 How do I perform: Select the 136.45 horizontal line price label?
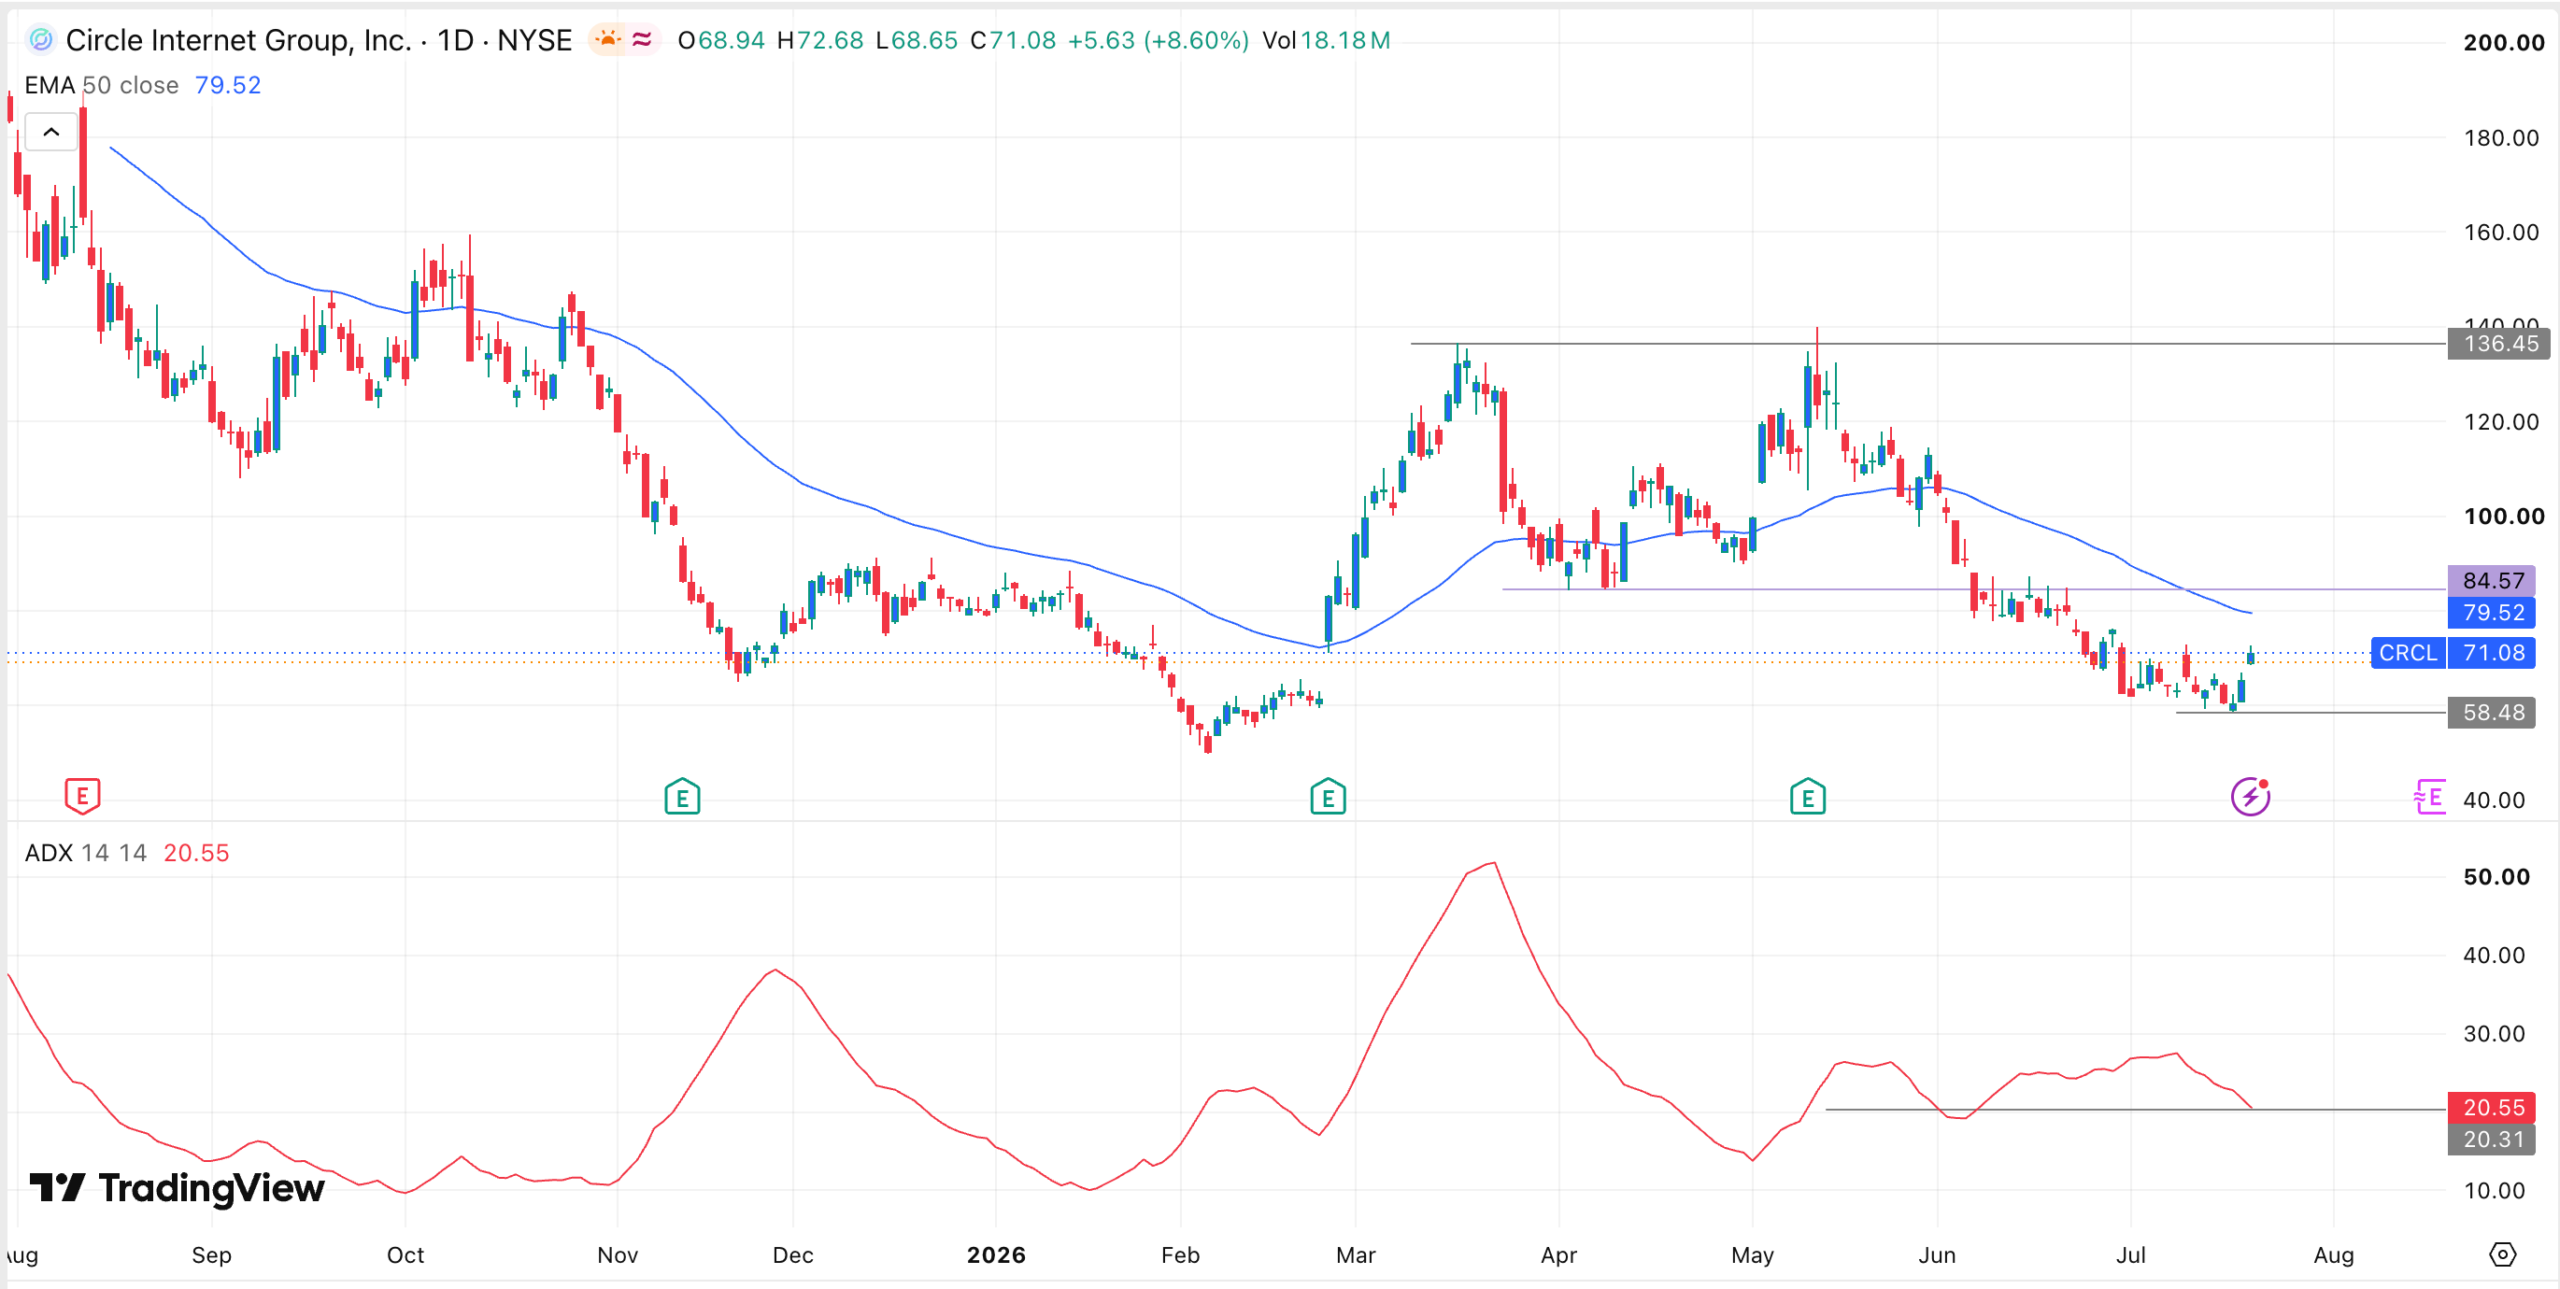click(2498, 344)
